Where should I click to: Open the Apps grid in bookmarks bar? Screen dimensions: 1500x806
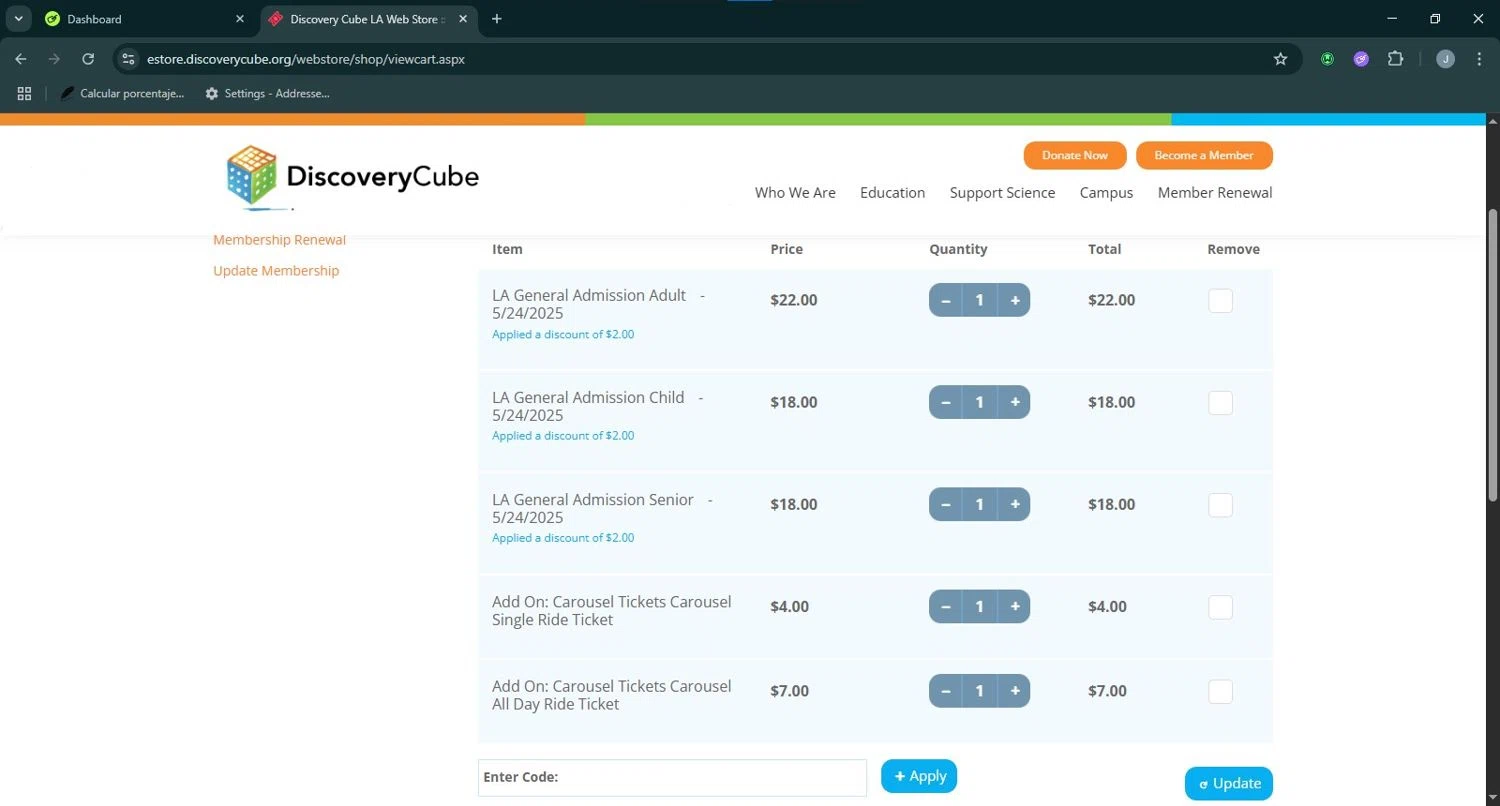[25, 93]
